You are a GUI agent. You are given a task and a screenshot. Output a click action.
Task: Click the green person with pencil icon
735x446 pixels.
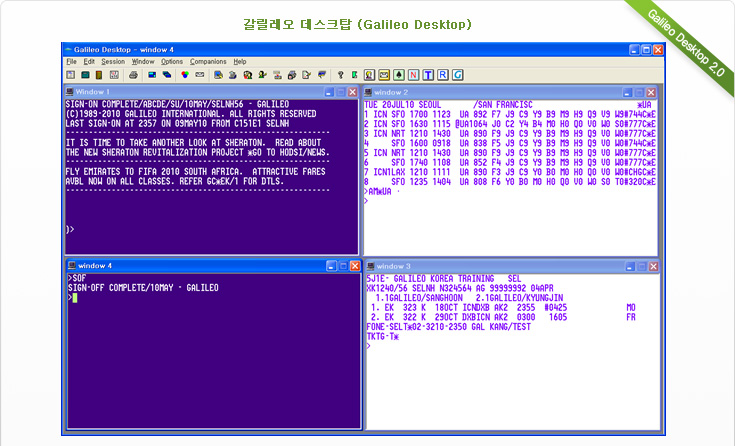click(262, 75)
